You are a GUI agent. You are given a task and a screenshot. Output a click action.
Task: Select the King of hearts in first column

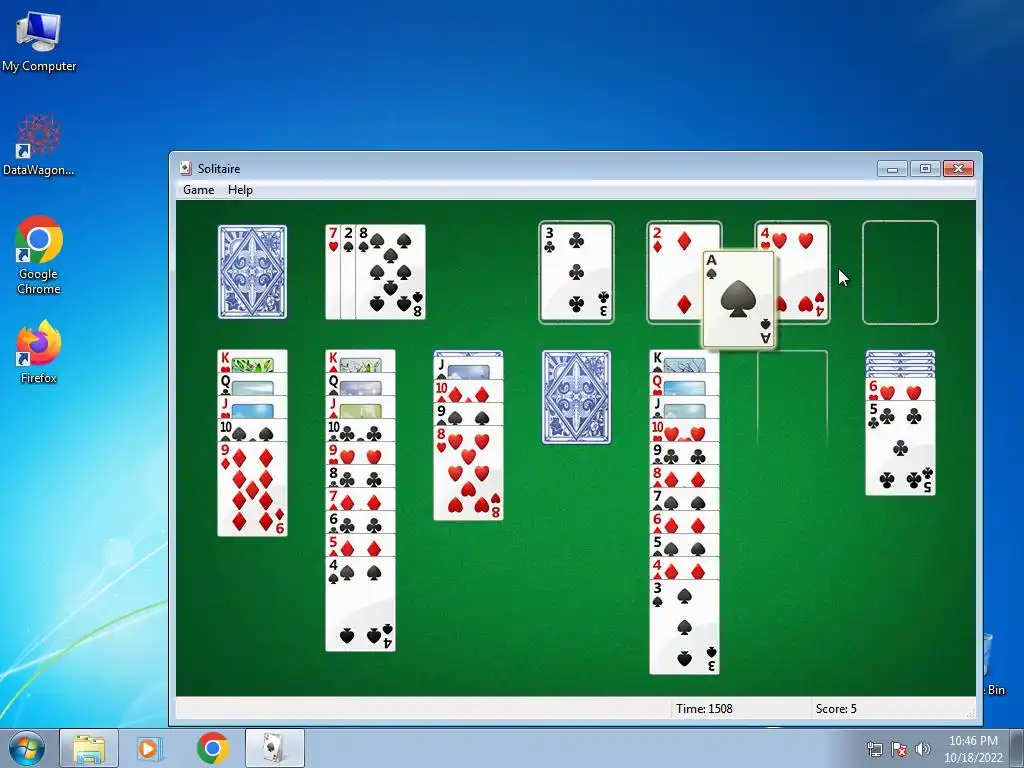[252, 361]
